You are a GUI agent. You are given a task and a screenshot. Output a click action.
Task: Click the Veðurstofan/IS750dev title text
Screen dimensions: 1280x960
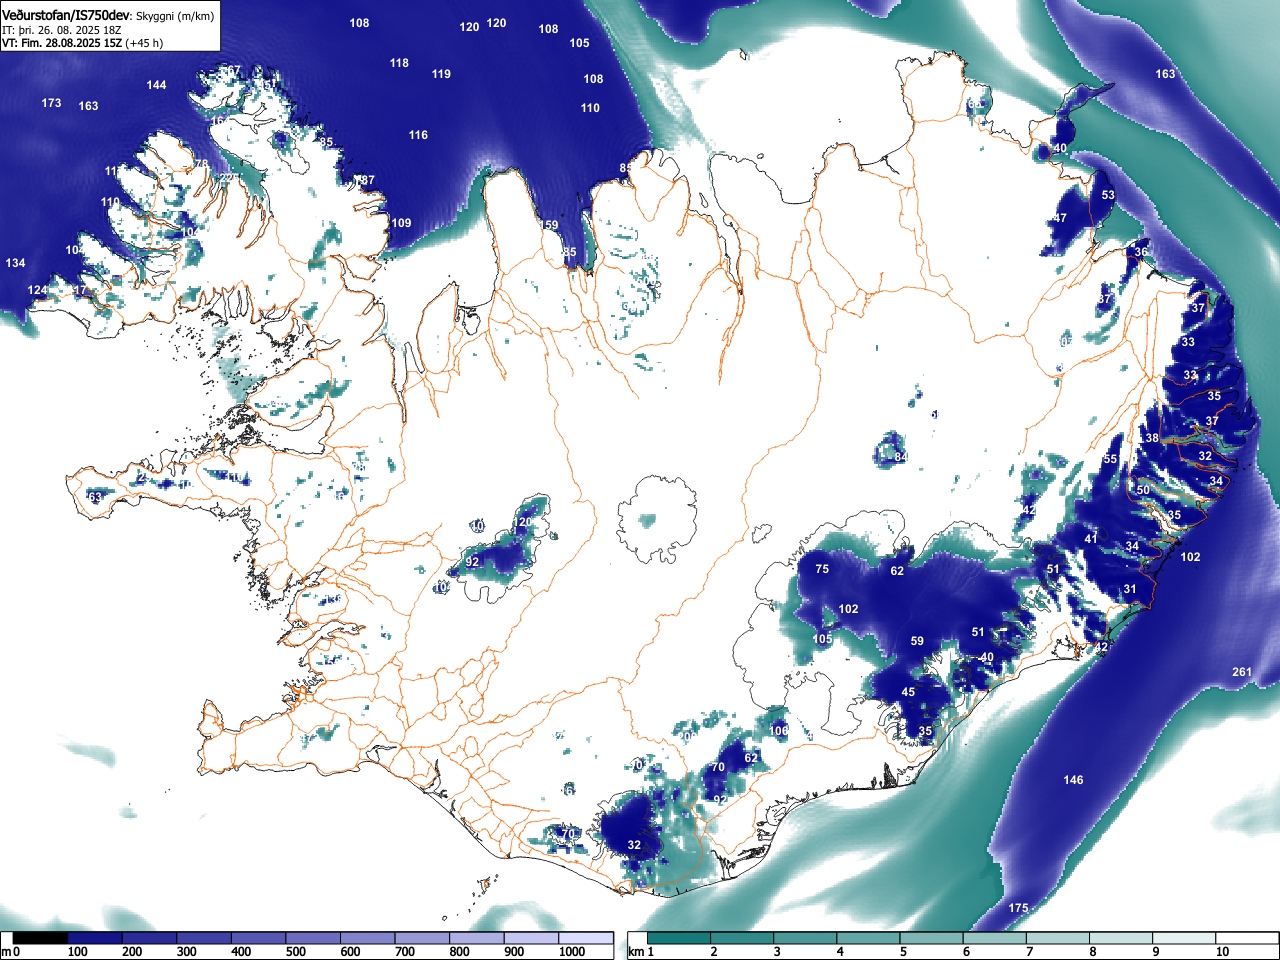pos(67,16)
